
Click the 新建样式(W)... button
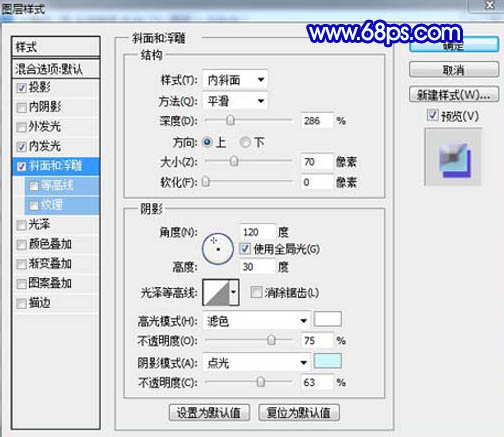click(454, 95)
